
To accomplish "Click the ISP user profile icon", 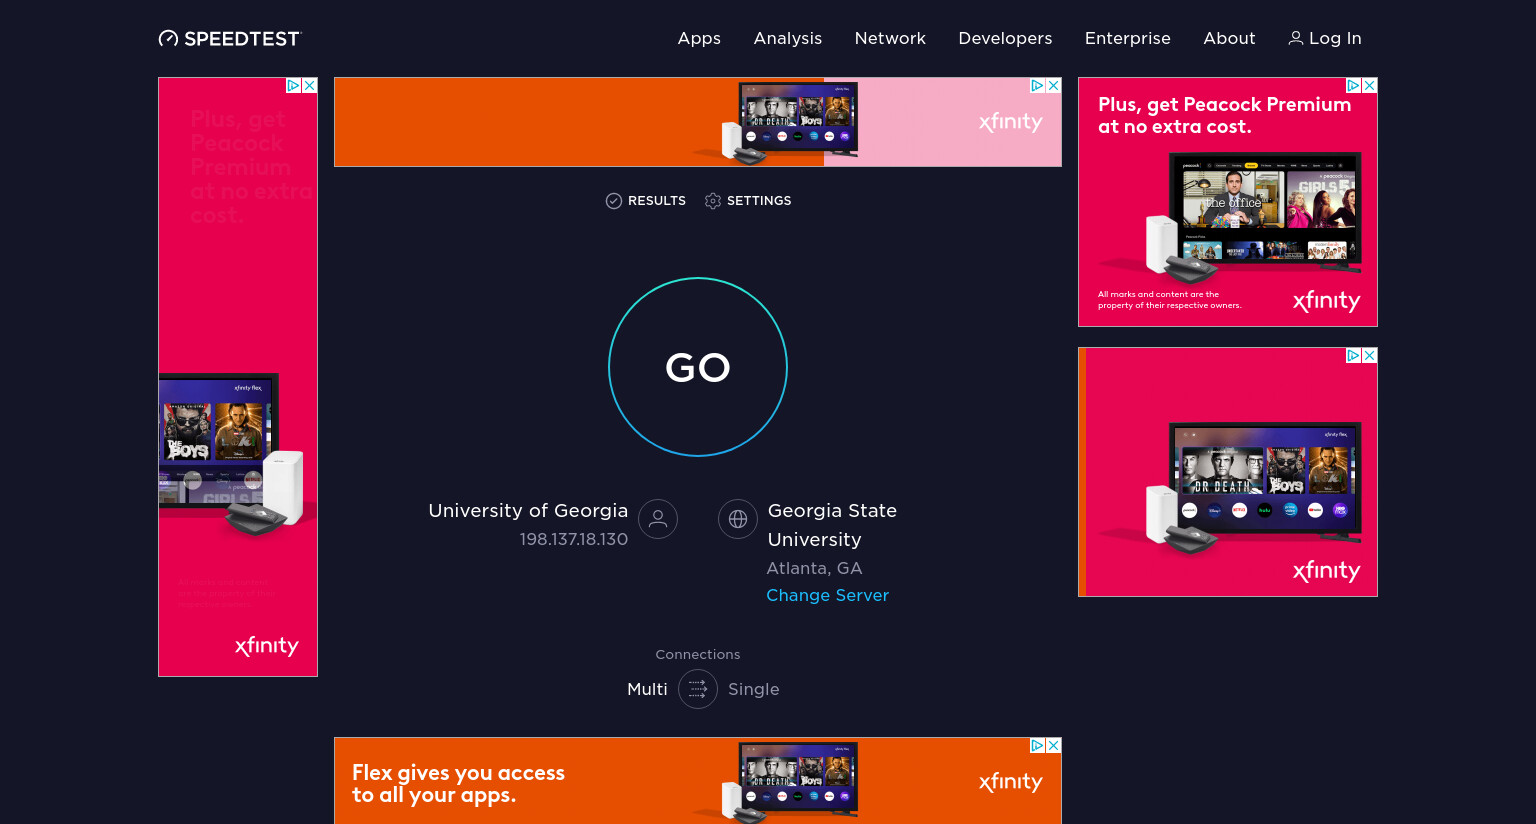I will point(658,519).
